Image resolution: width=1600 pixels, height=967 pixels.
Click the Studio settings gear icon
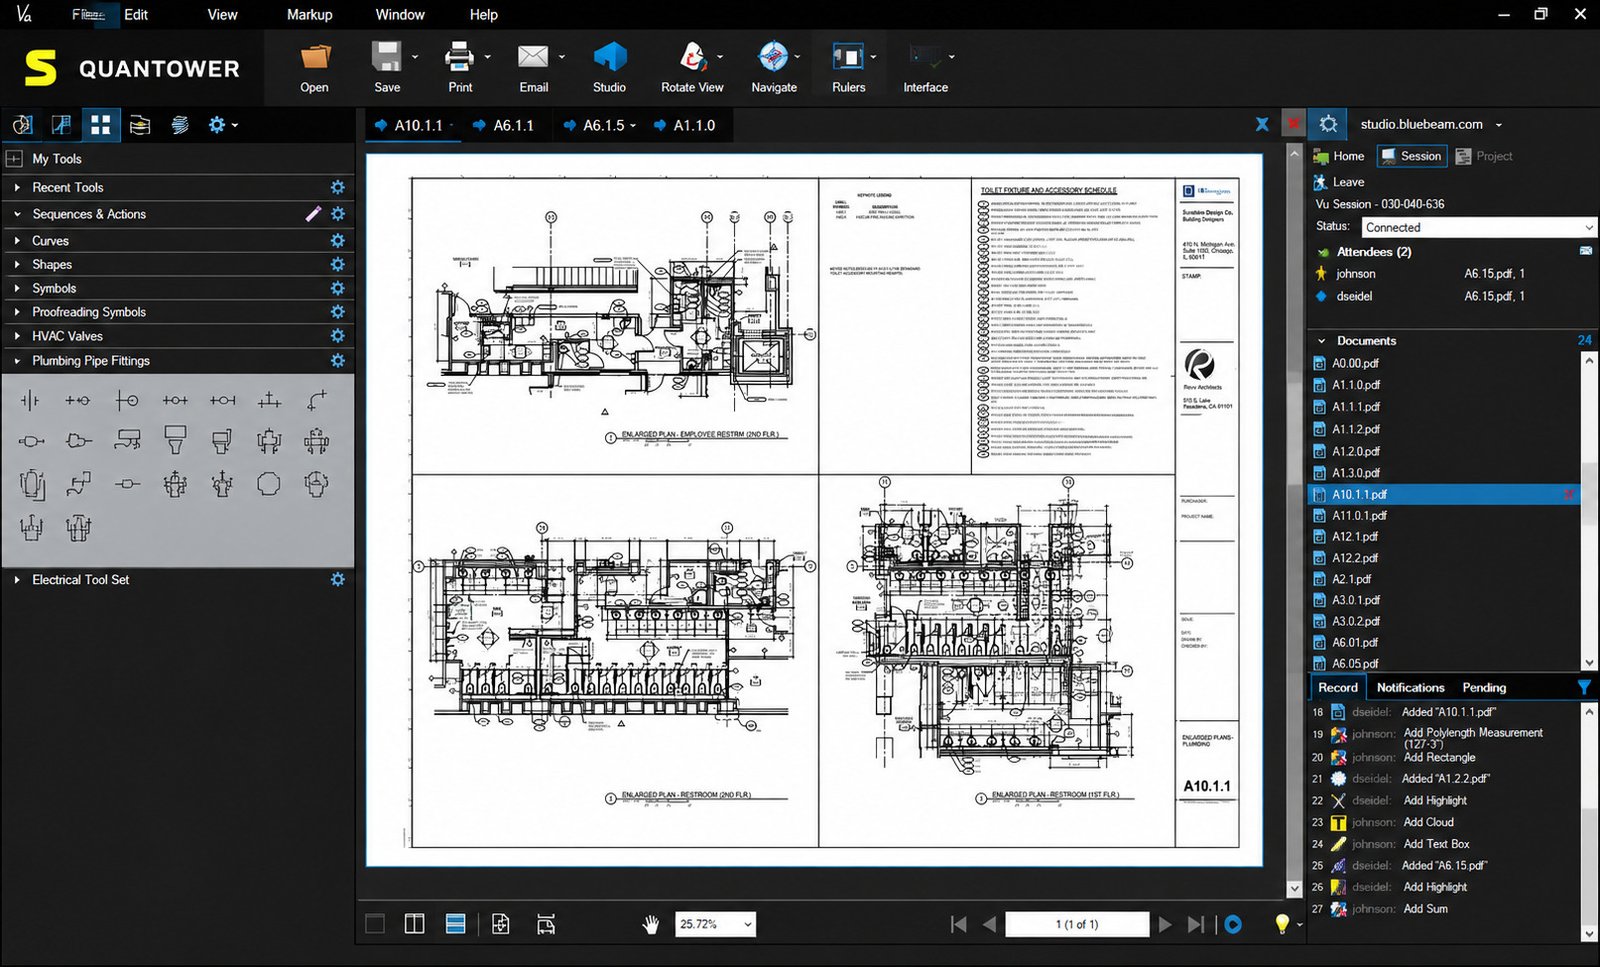1328,124
